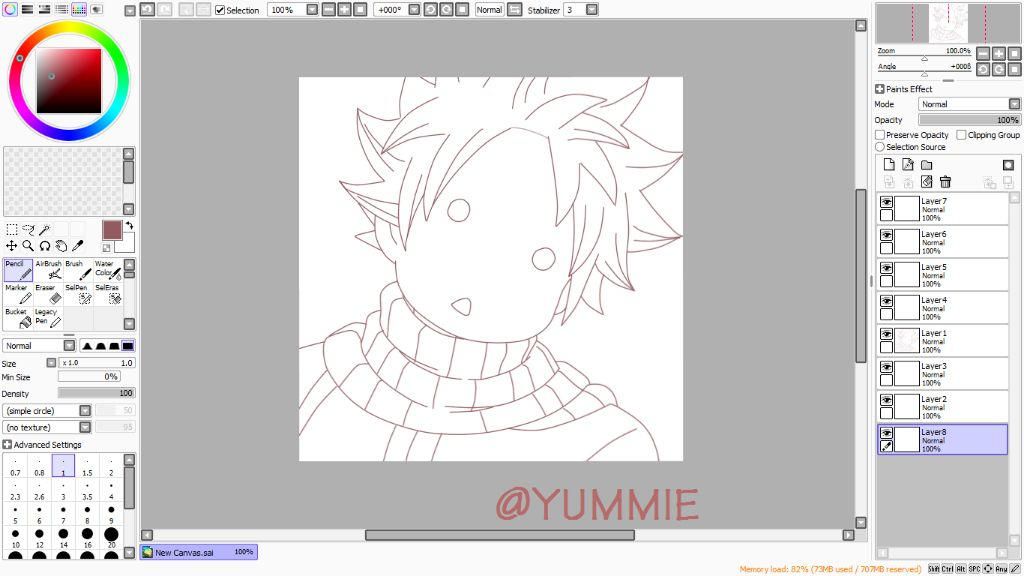Select the Hand pan tool

(61, 246)
